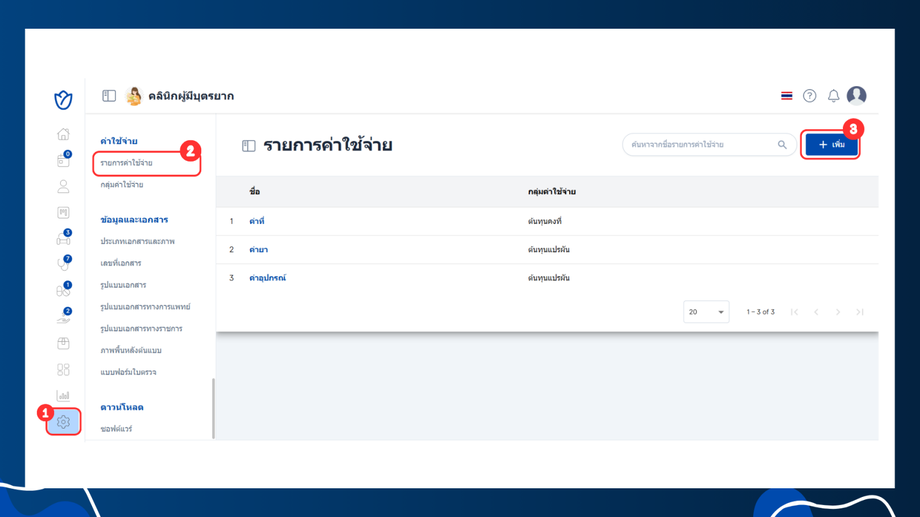Select รูปแบบเอกสารทางการแพทย์ menu item
The width and height of the screenshot is (920, 517).
point(145,307)
